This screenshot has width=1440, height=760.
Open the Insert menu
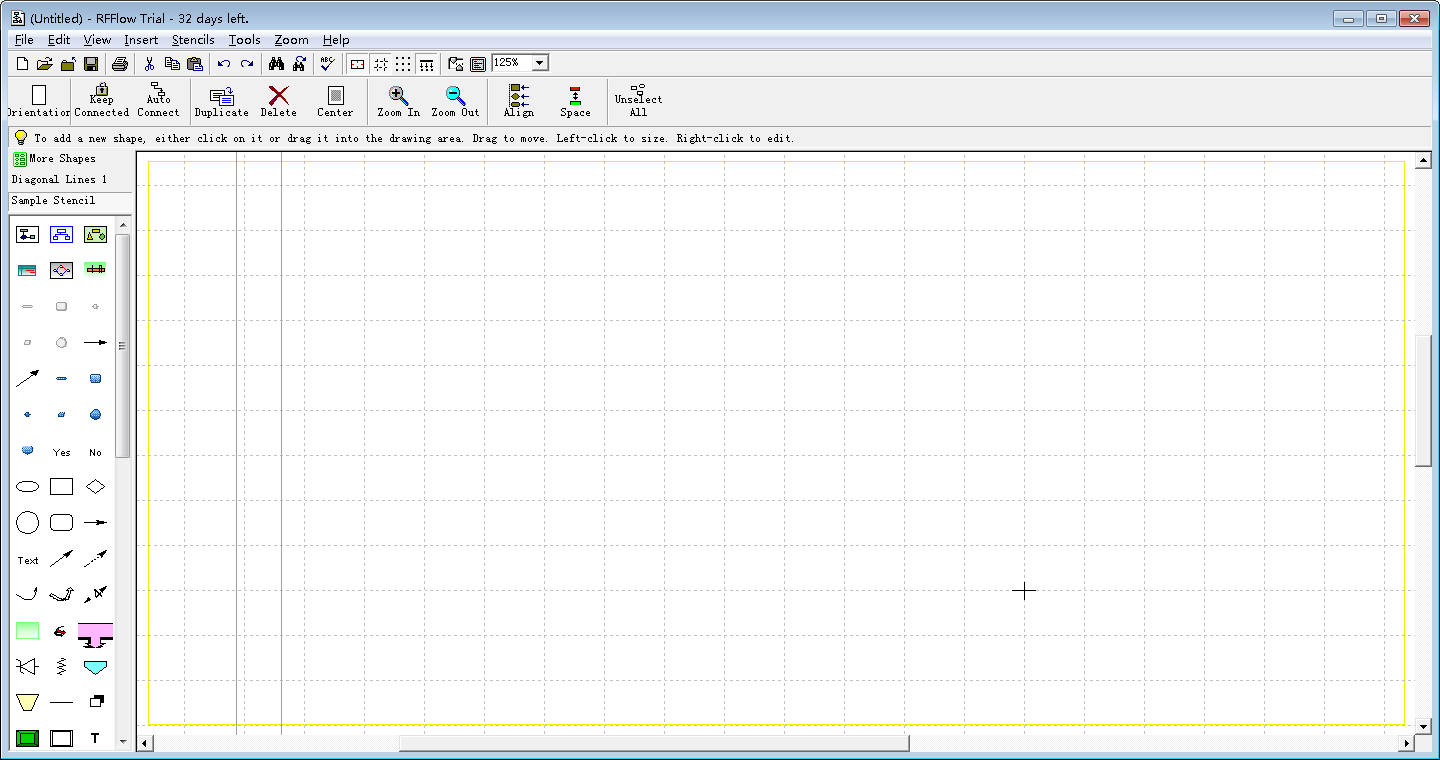point(141,40)
